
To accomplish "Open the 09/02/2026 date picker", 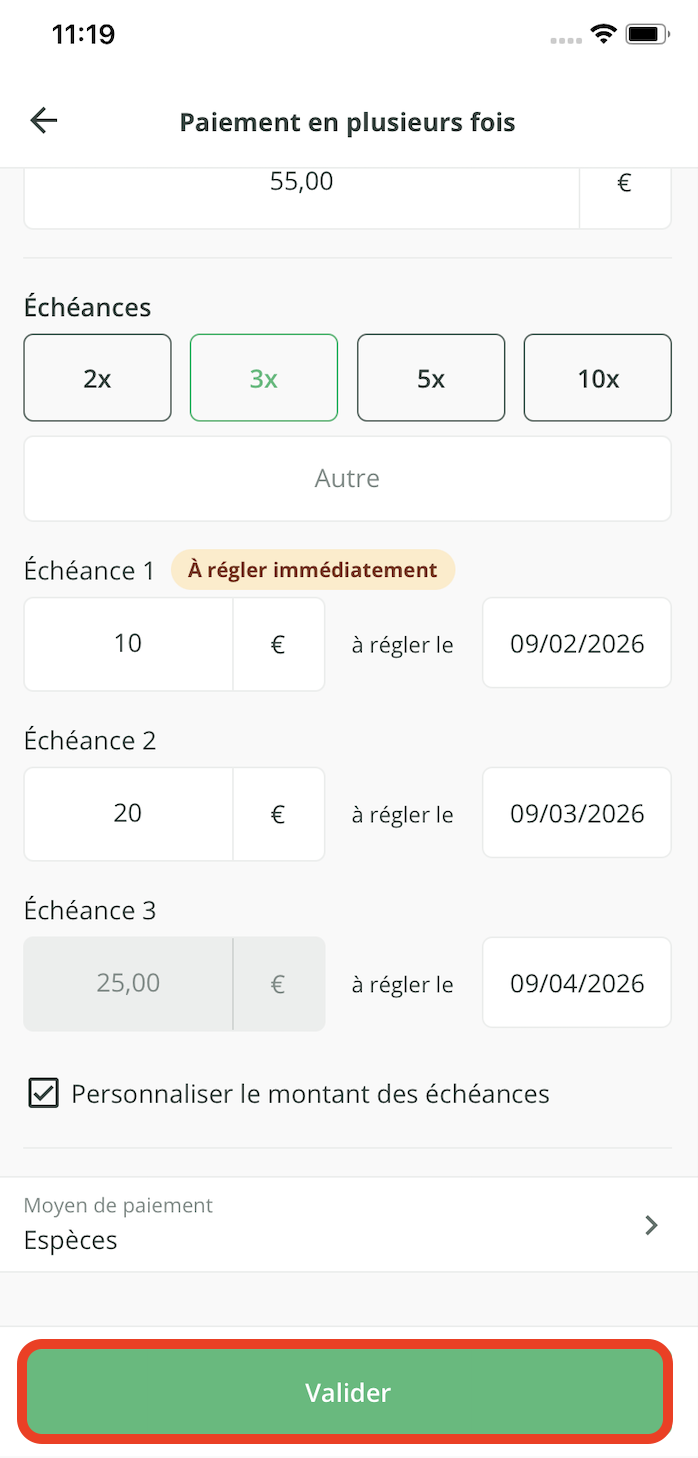I will [x=577, y=644].
